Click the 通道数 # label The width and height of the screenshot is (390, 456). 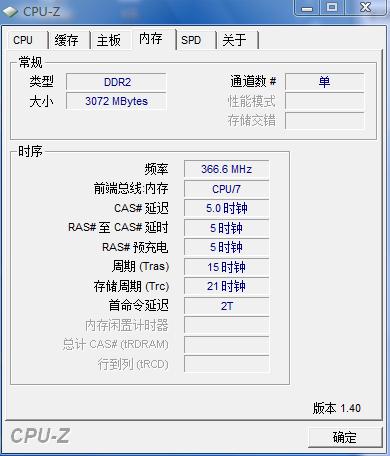(x=253, y=81)
